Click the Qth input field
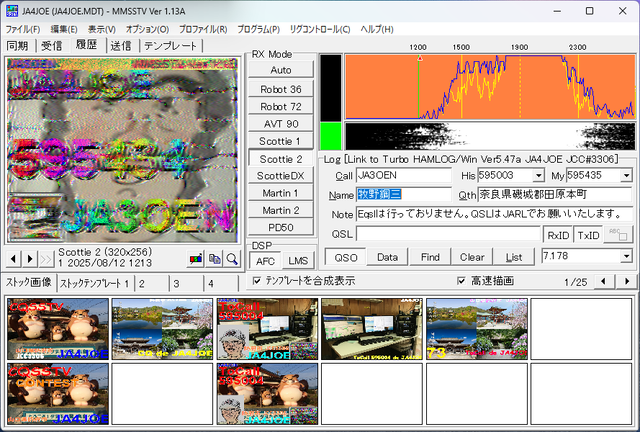 click(x=555, y=194)
